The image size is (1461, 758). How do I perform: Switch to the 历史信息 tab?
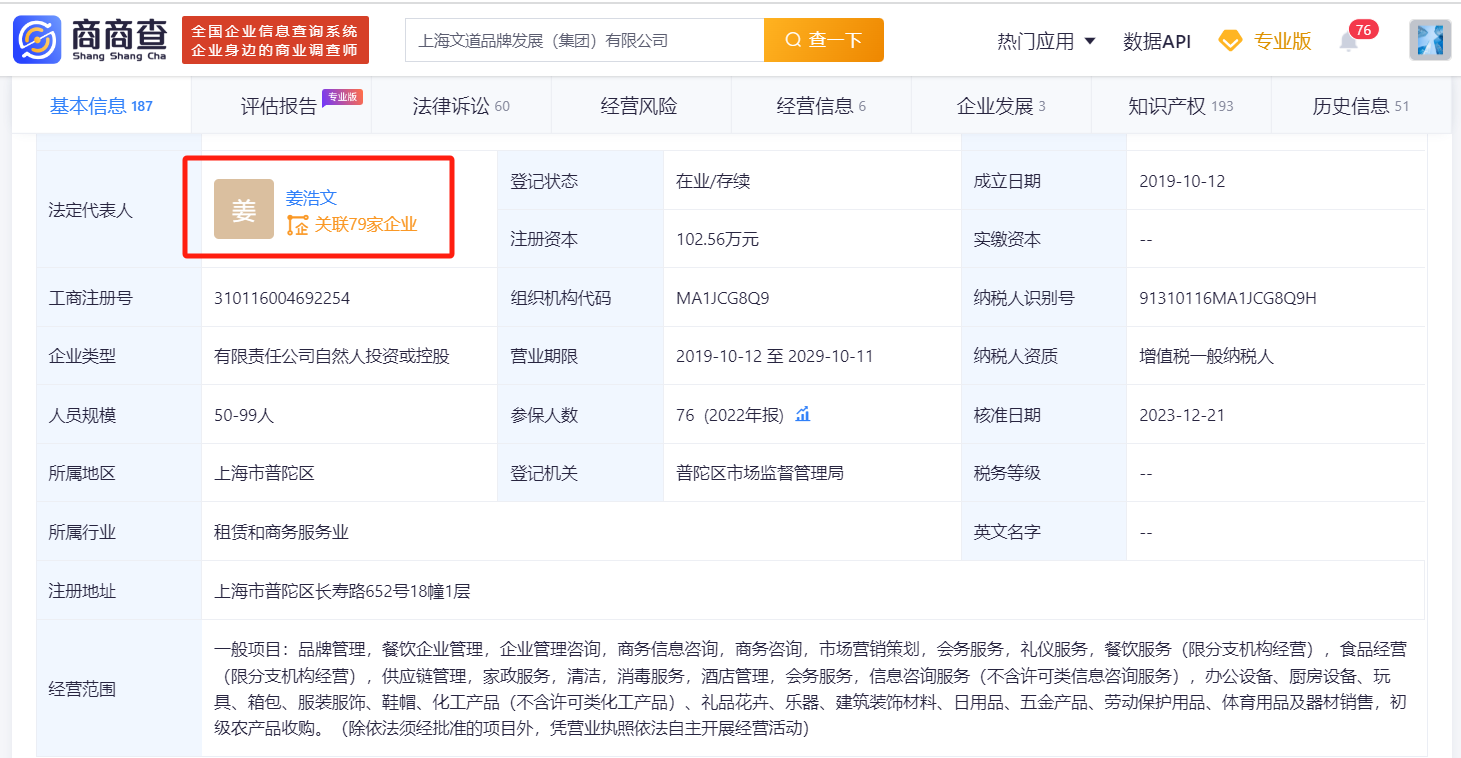tap(1361, 106)
